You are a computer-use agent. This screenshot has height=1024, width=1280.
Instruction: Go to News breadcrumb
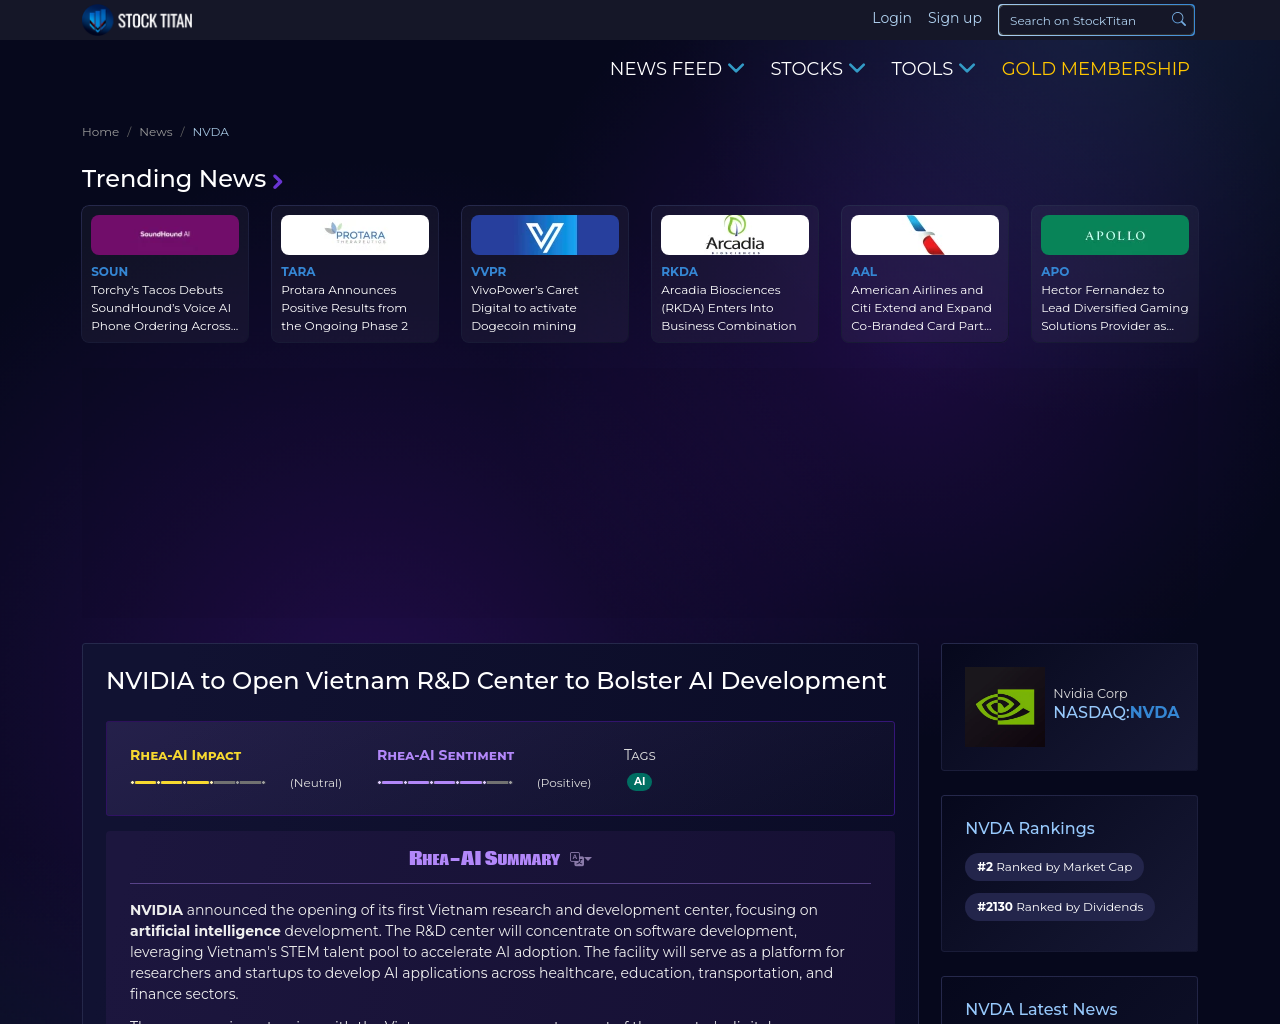[156, 132]
